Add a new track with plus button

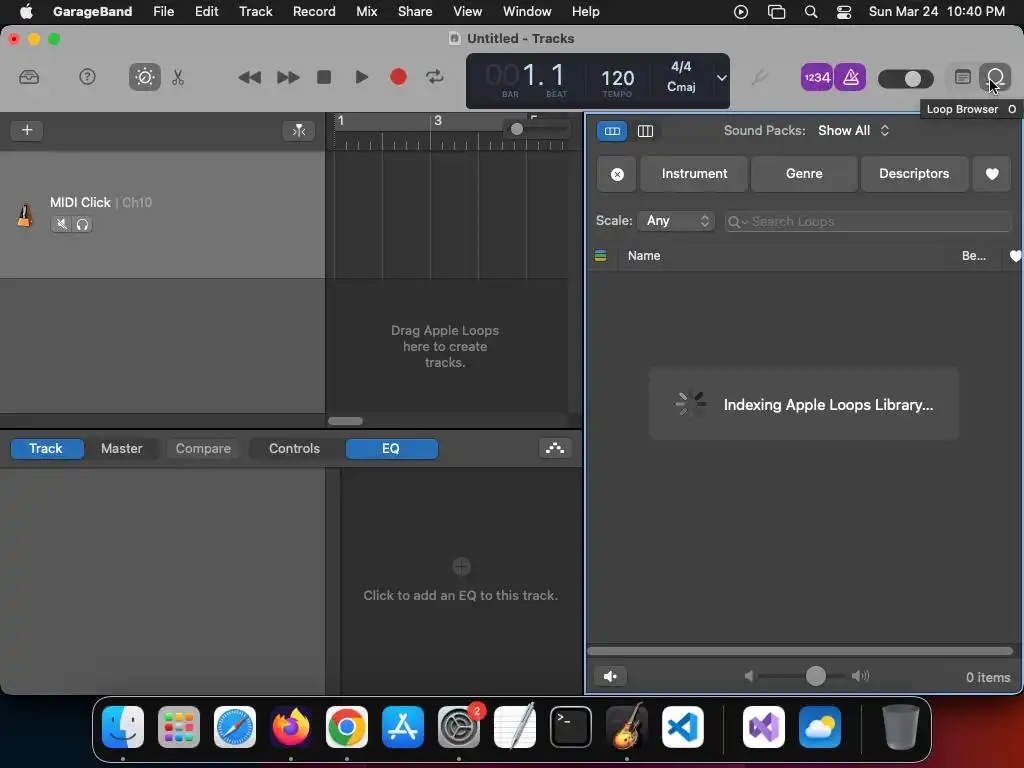click(27, 130)
